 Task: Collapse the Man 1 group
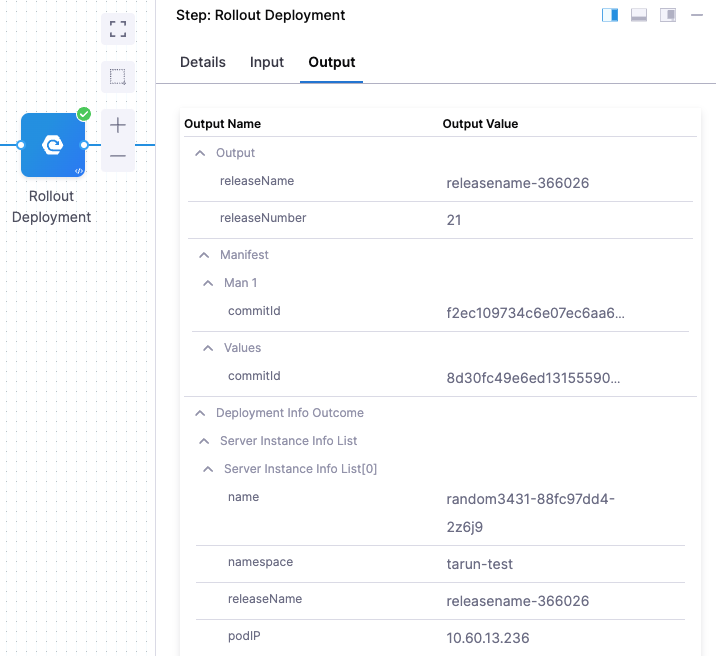point(208,283)
